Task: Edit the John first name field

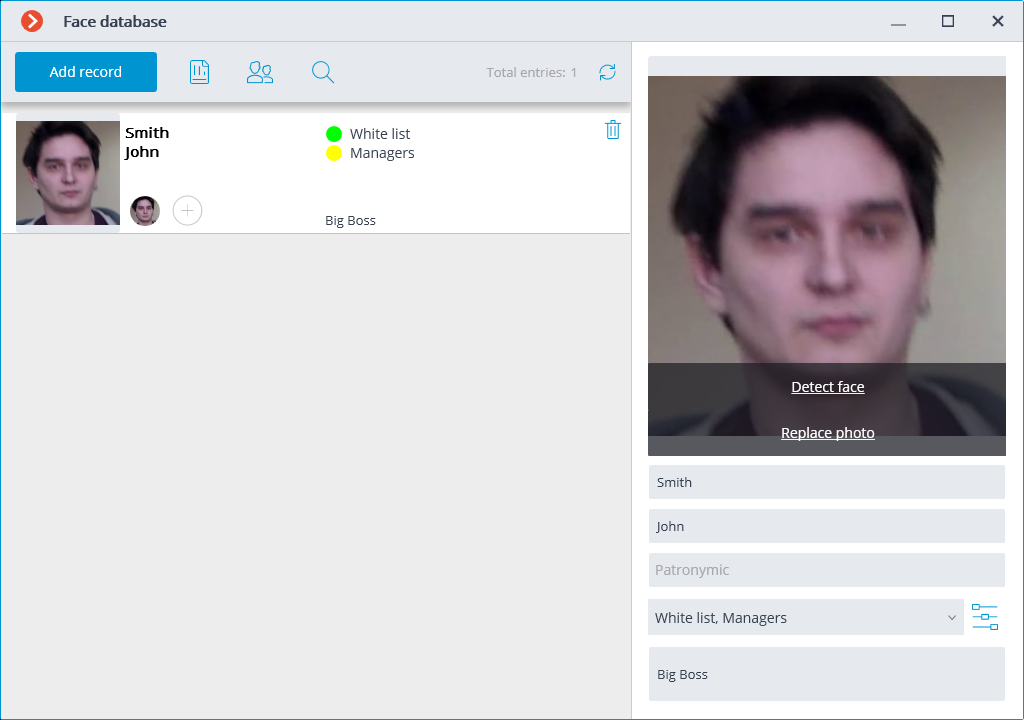Action: 827,525
